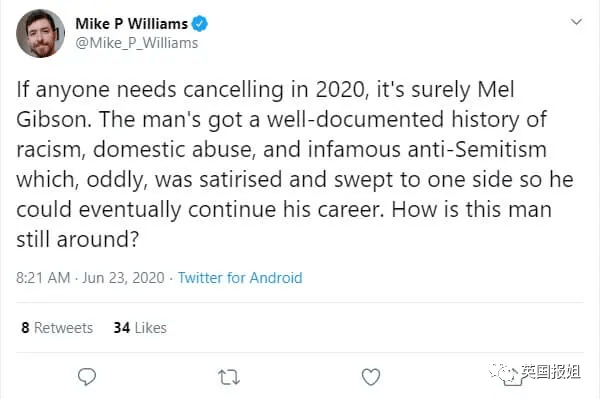Open Mike P Williams' profile picture

[x=40, y=33]
